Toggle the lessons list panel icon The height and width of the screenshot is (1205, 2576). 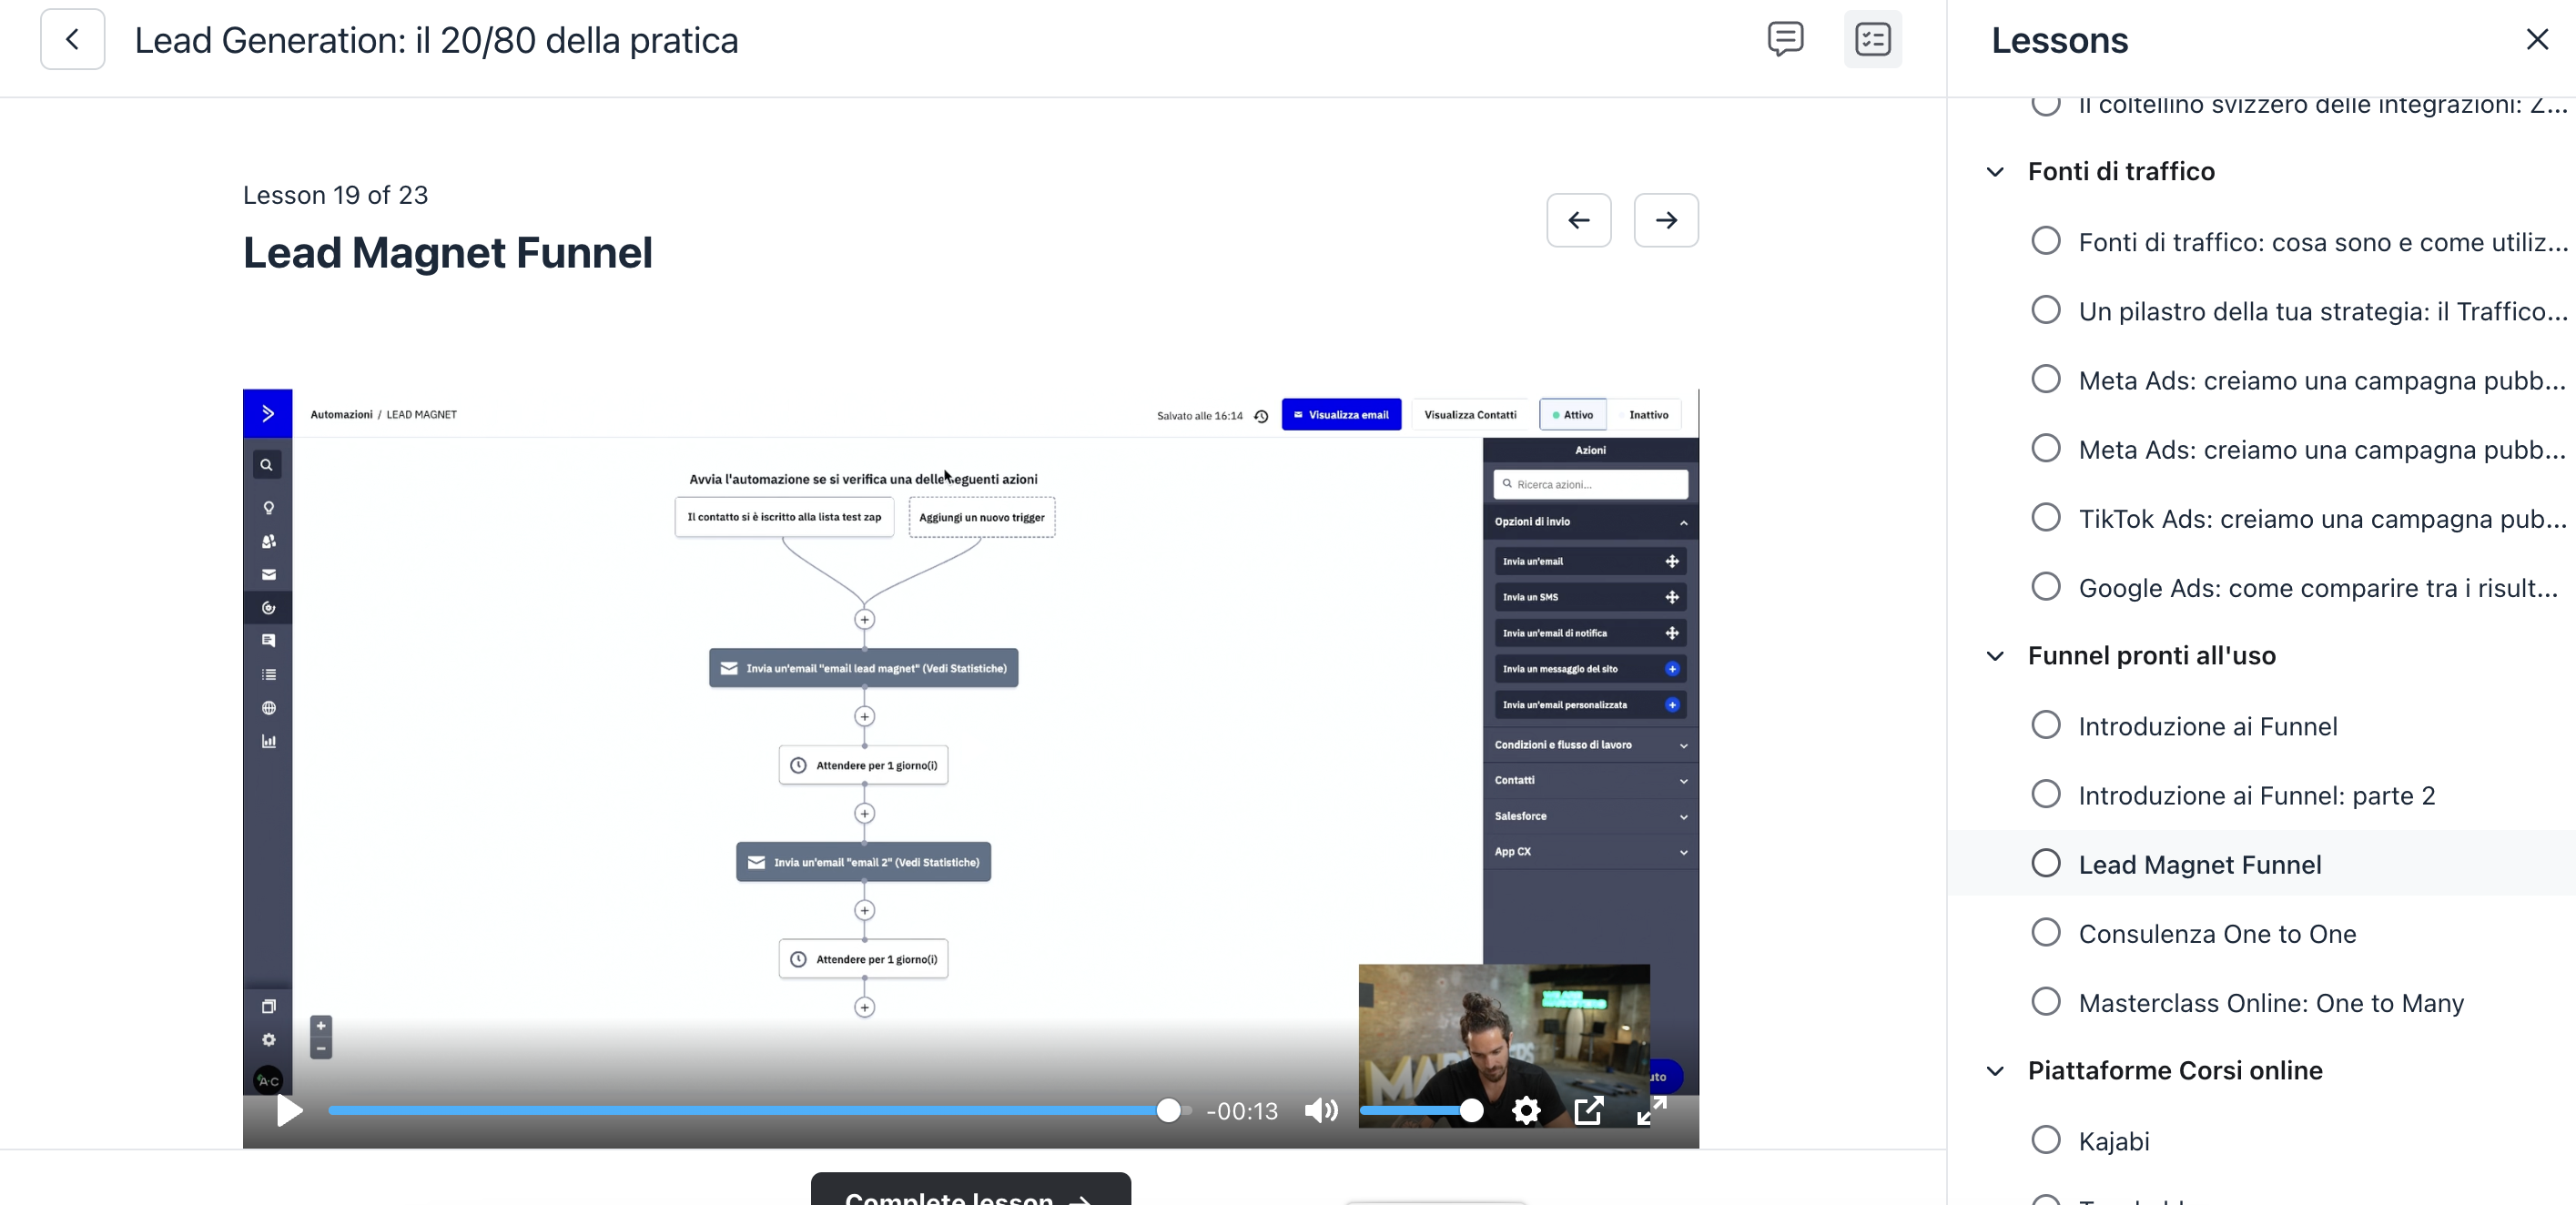pyautogui.click(x=1872, y=40)
